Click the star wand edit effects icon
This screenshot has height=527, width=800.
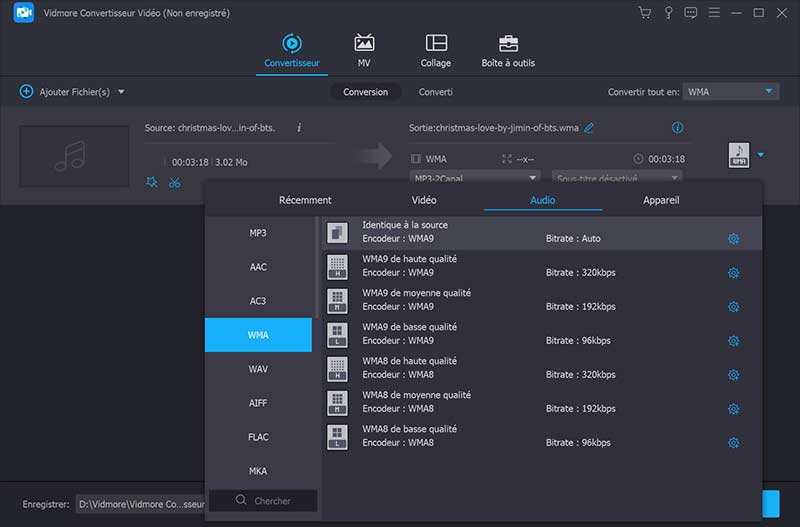click(x=151, y=182)
